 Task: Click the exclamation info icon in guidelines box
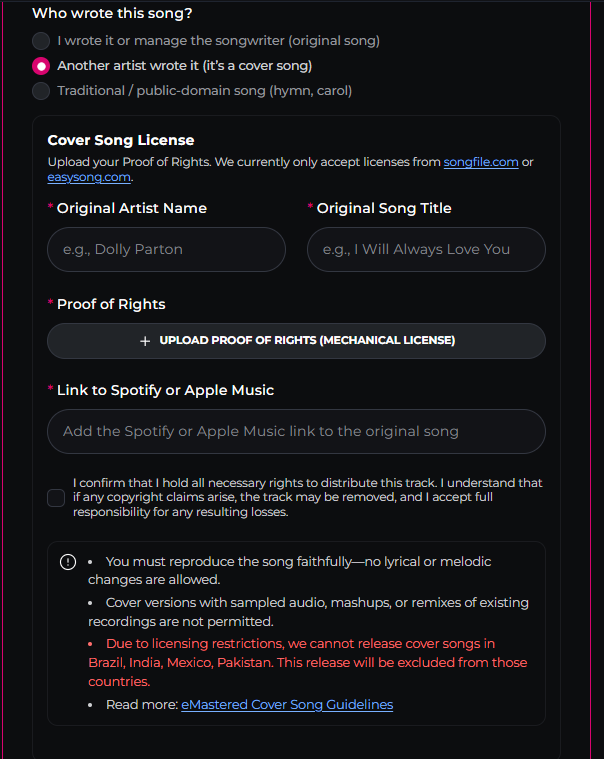tap(68, 562)
